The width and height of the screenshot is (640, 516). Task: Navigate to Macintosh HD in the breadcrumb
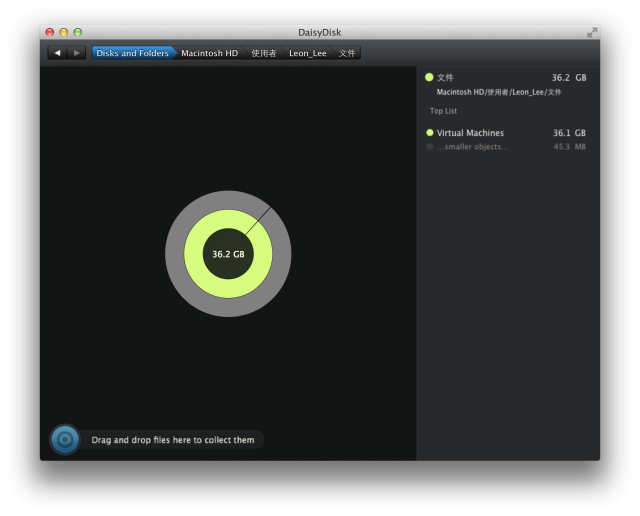[x=209, y=53]
